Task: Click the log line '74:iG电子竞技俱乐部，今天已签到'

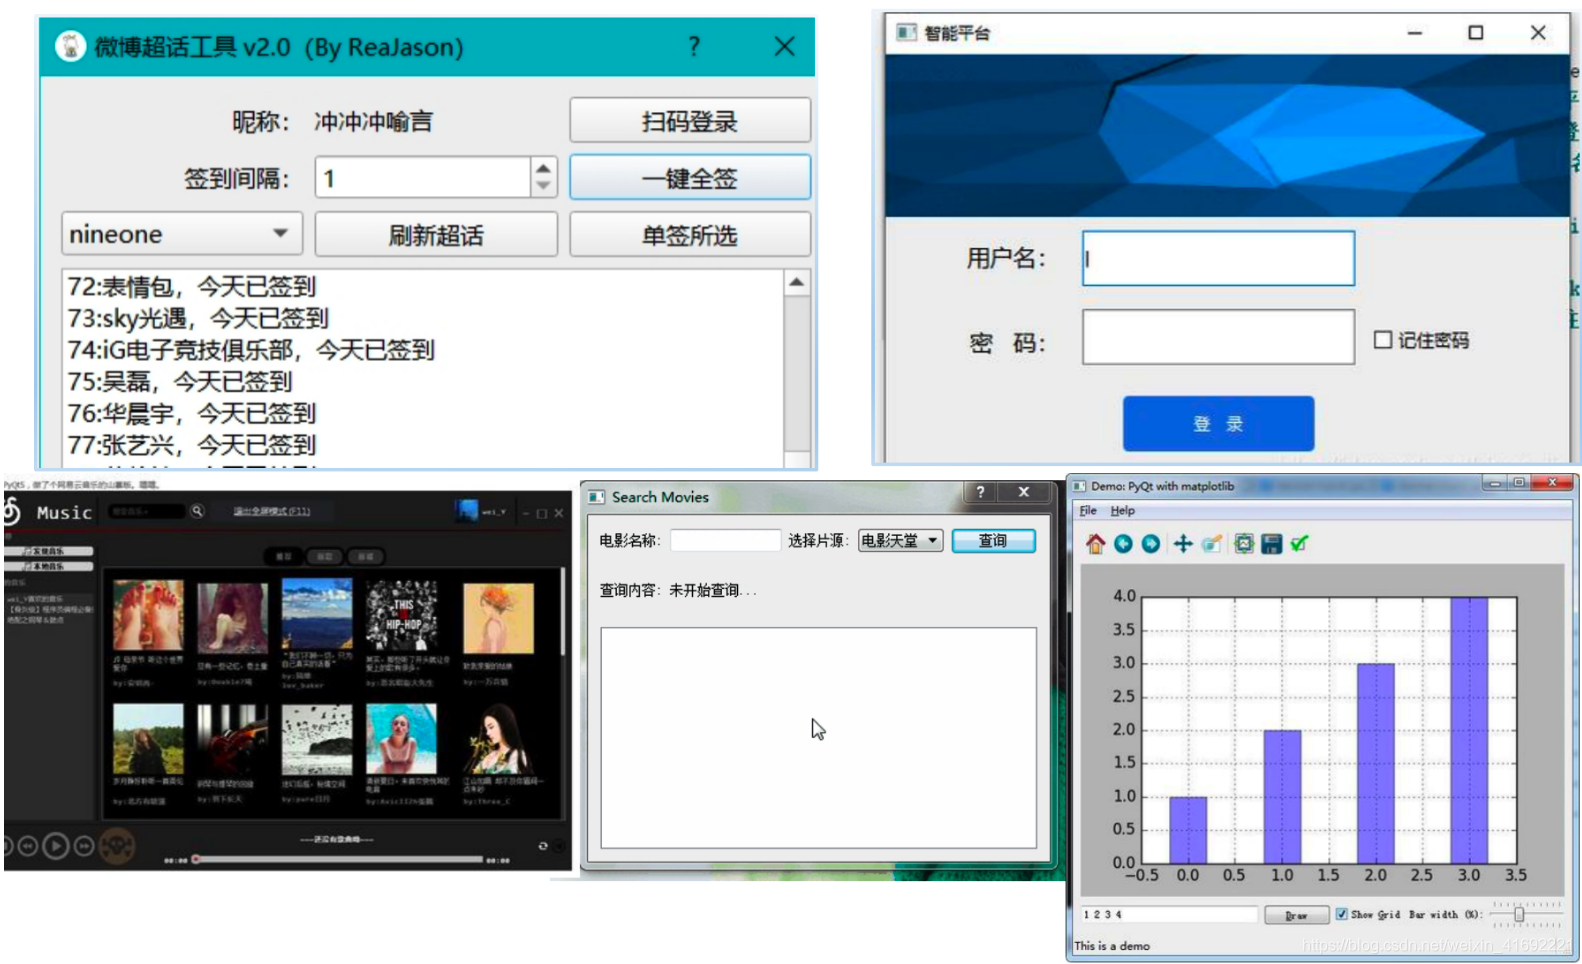Action: [x=251, y=350]
